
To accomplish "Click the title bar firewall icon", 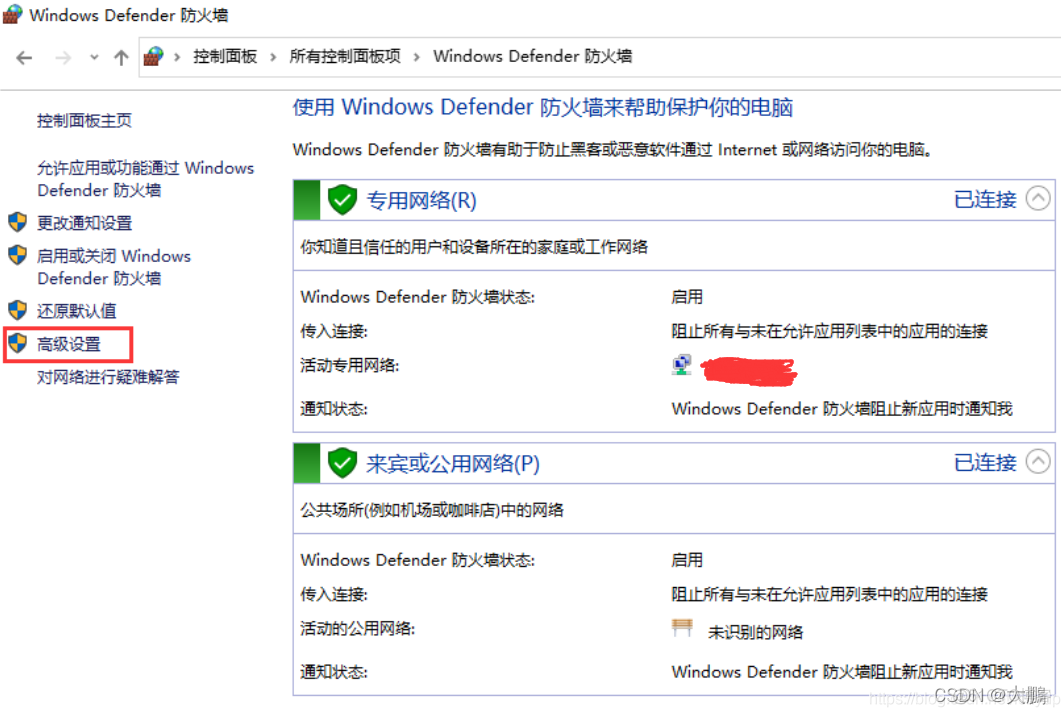I will click(12, 14).
